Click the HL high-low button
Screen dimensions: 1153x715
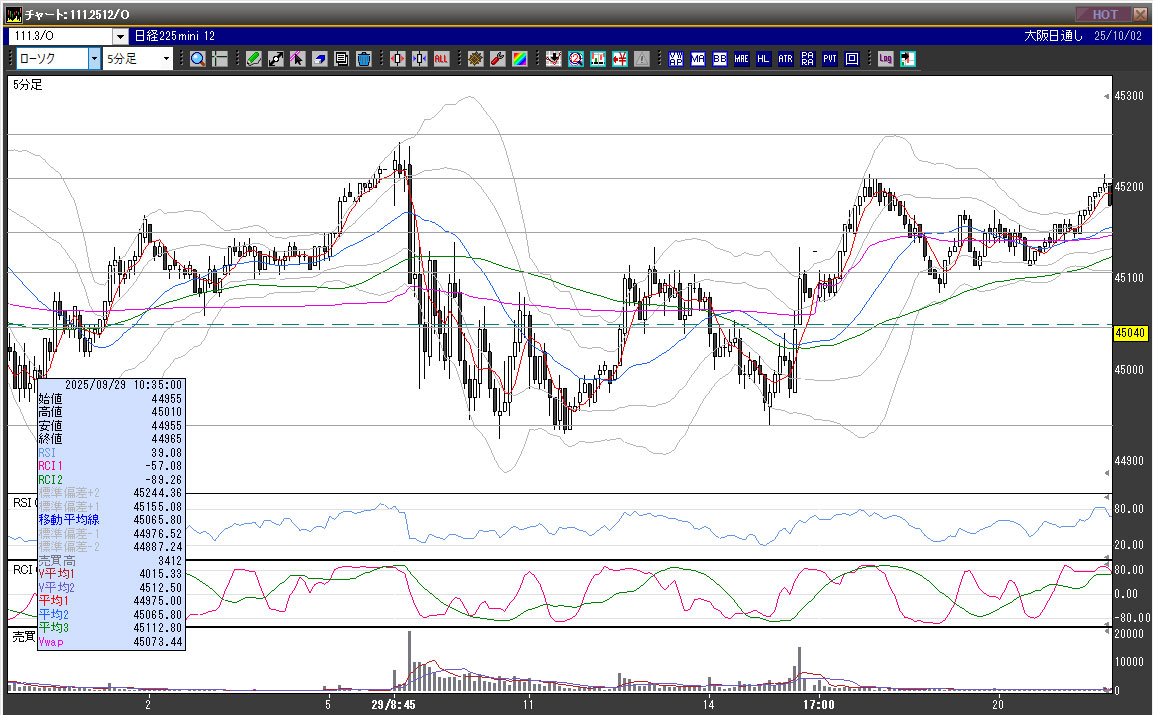763,59
